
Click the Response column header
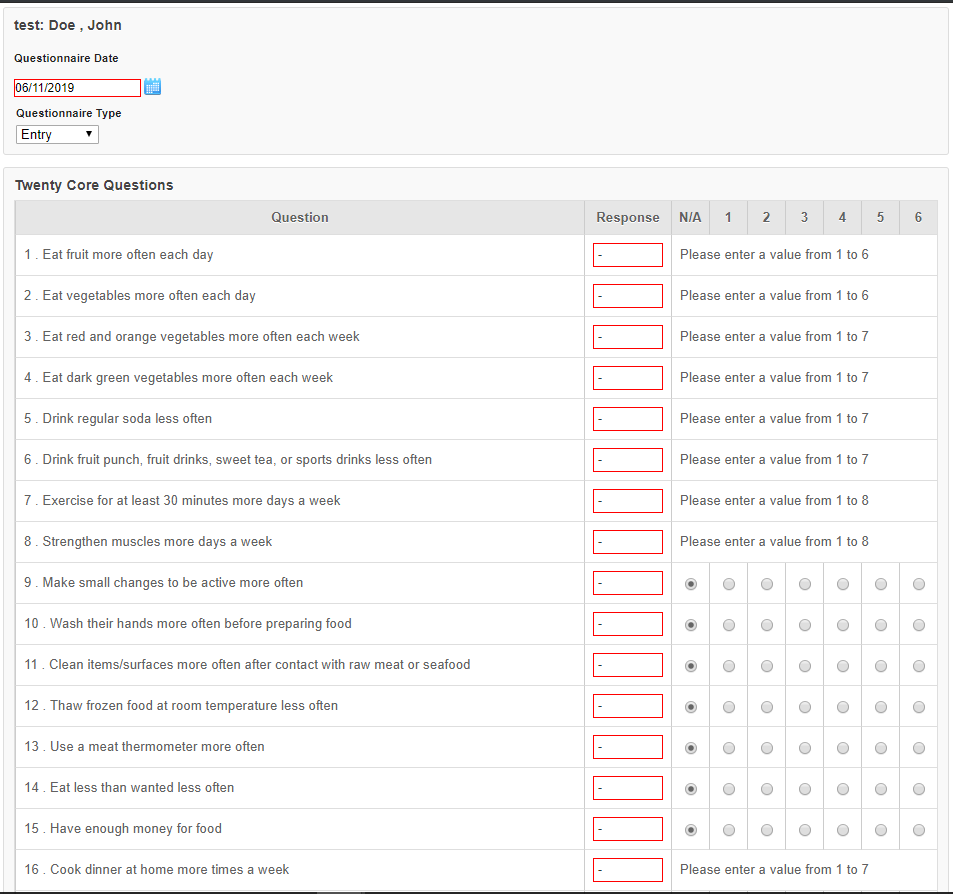click(628, 218)
